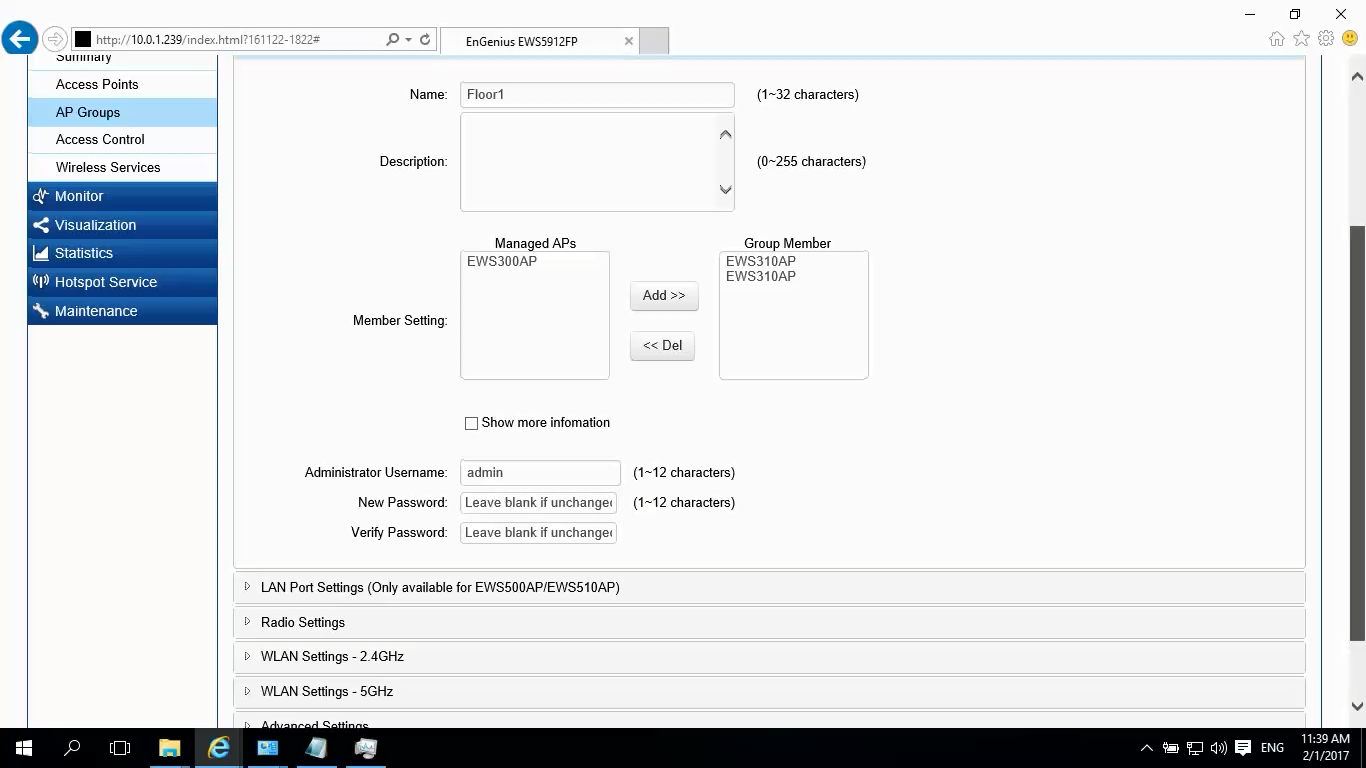Open favorites star icon
Screen dimensions: 1366x768
coord(1301,39)
